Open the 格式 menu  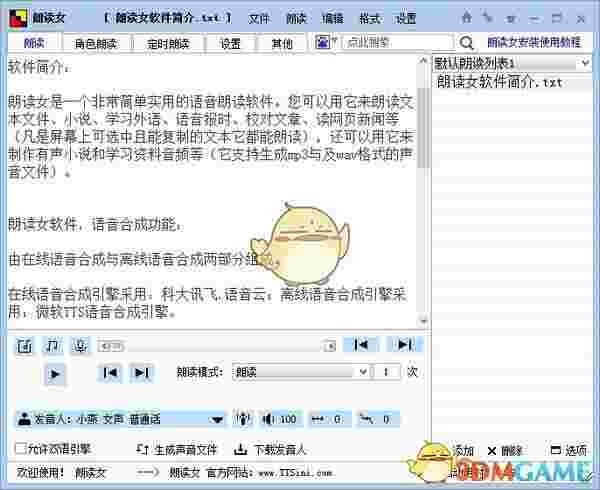(369, 18)
